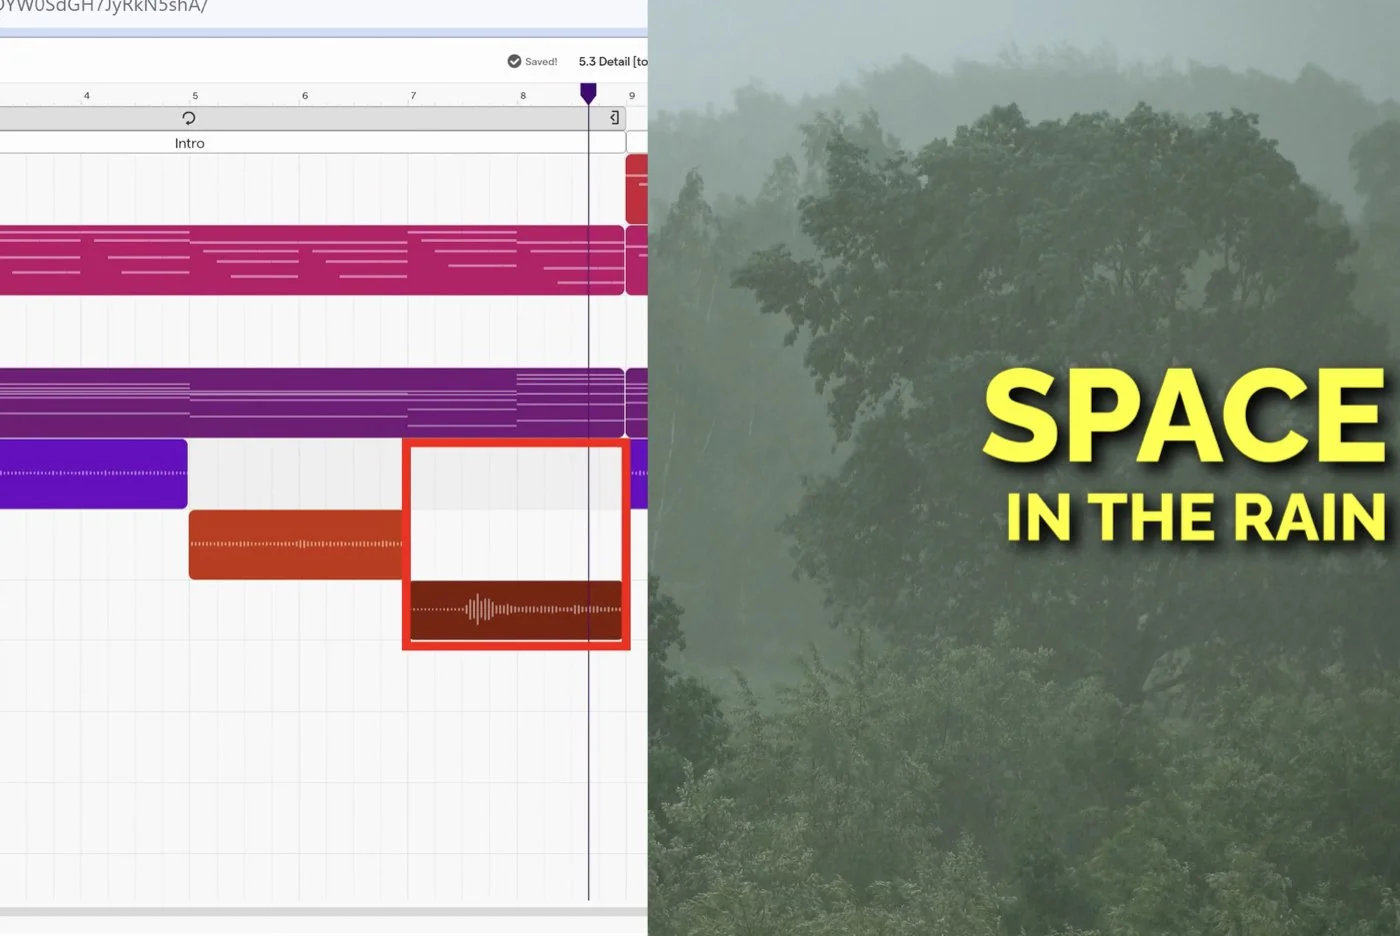This screenshot has width=1400, height=936.
Task: Click bar 6 on the timeline ruler
Action: click(305, 96)
